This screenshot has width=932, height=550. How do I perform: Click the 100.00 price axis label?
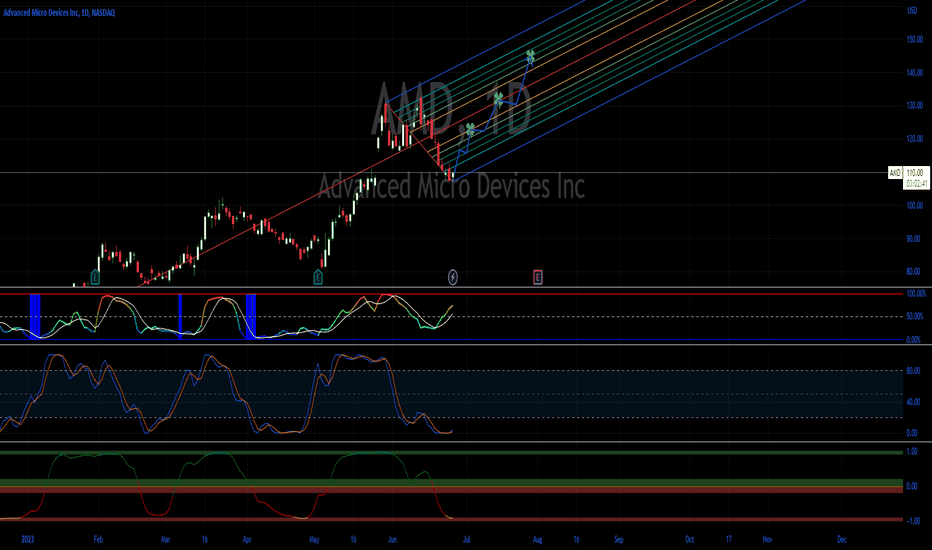coord(914,205)
